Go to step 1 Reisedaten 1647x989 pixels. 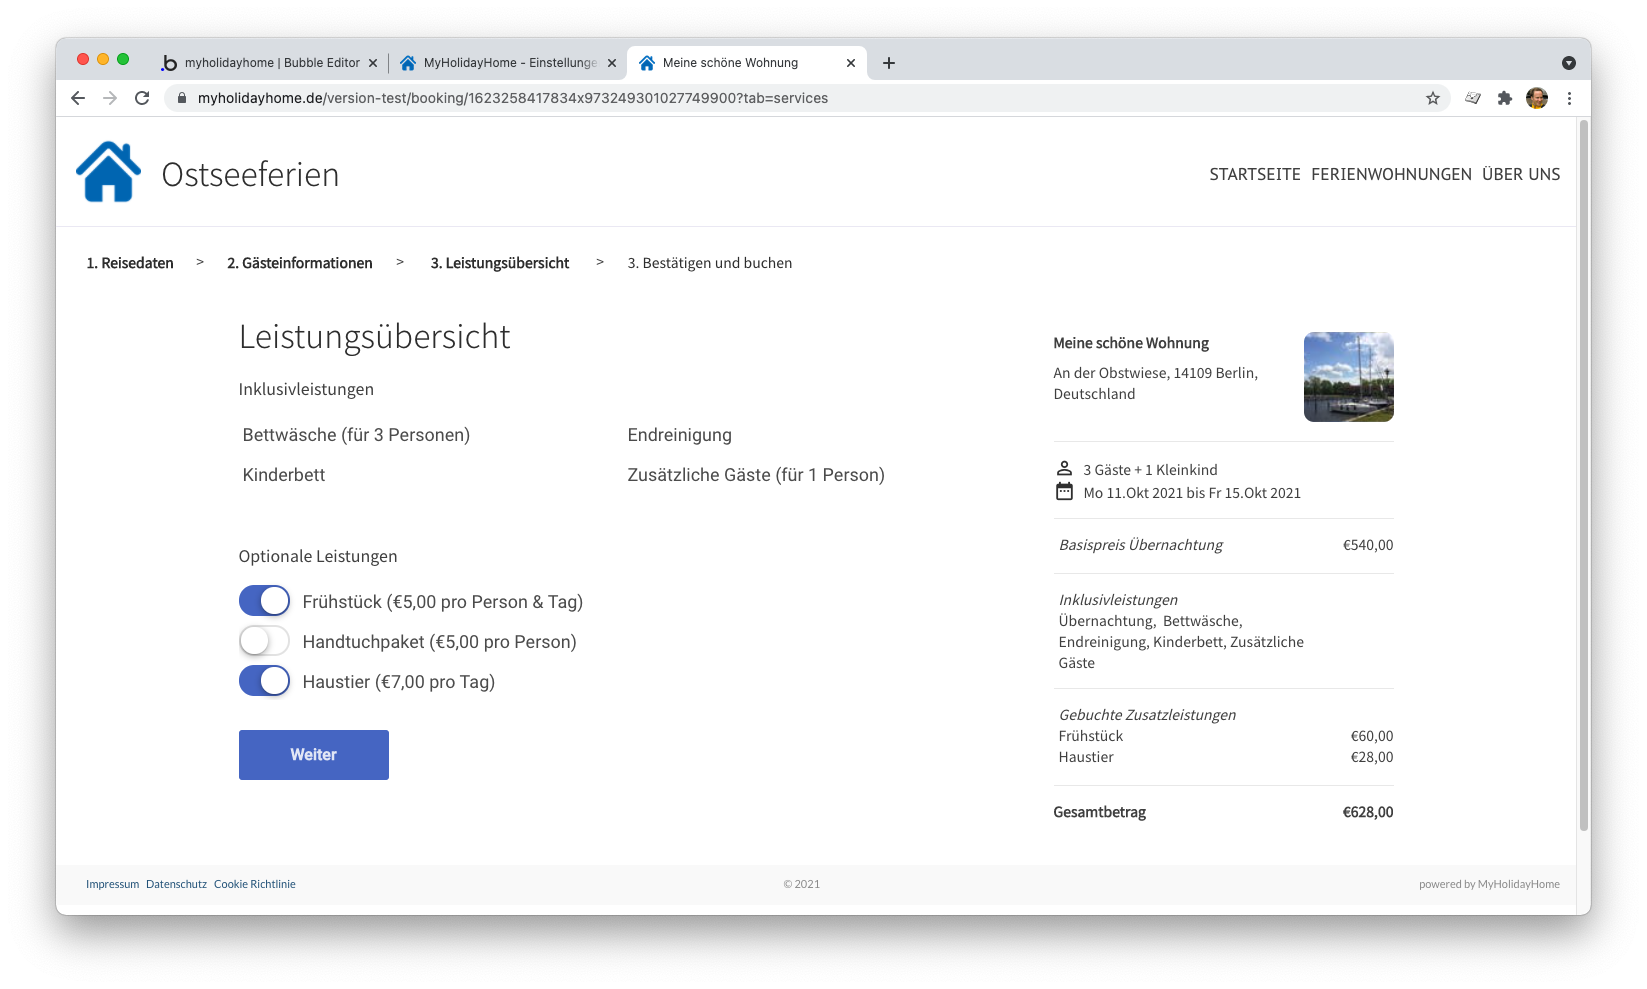point(130,263)
